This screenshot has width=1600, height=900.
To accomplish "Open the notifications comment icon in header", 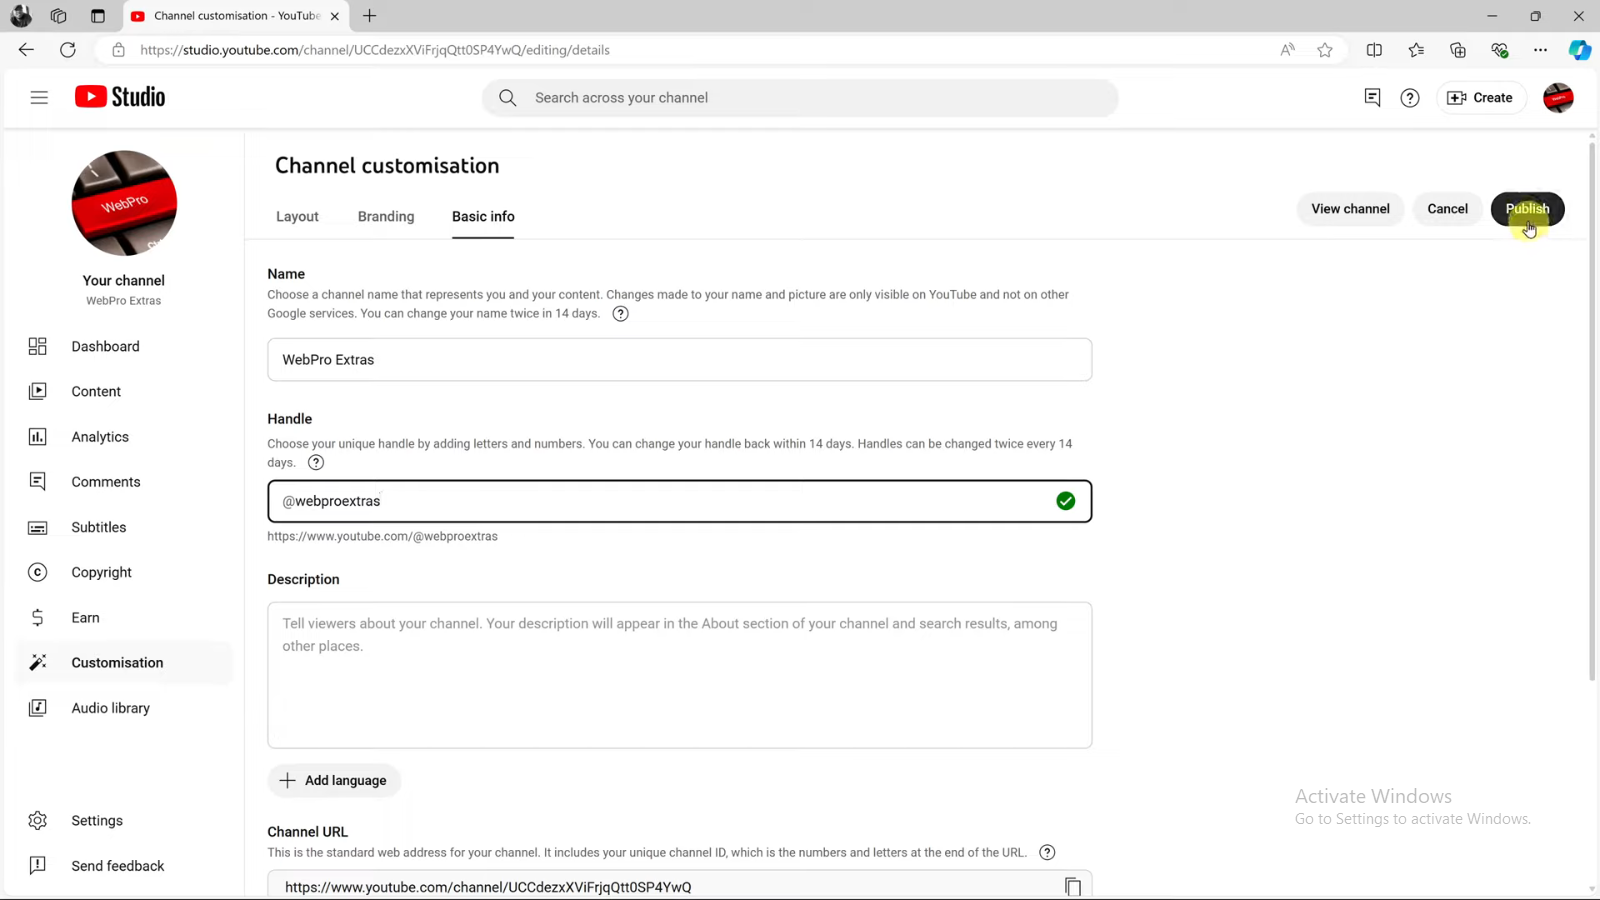I will (x=1372, y=97).
